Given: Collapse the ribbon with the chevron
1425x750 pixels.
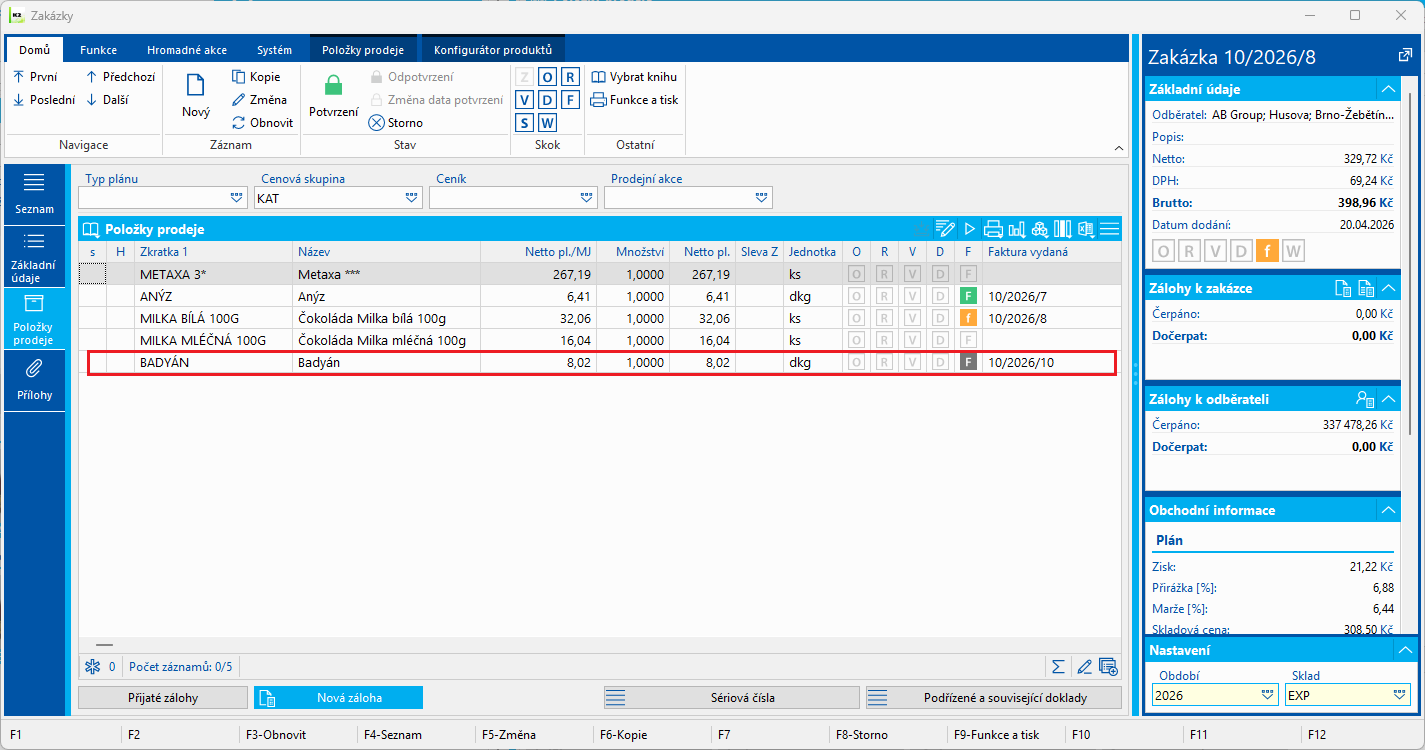Looking at the screenshot, I should point(1119,148).
